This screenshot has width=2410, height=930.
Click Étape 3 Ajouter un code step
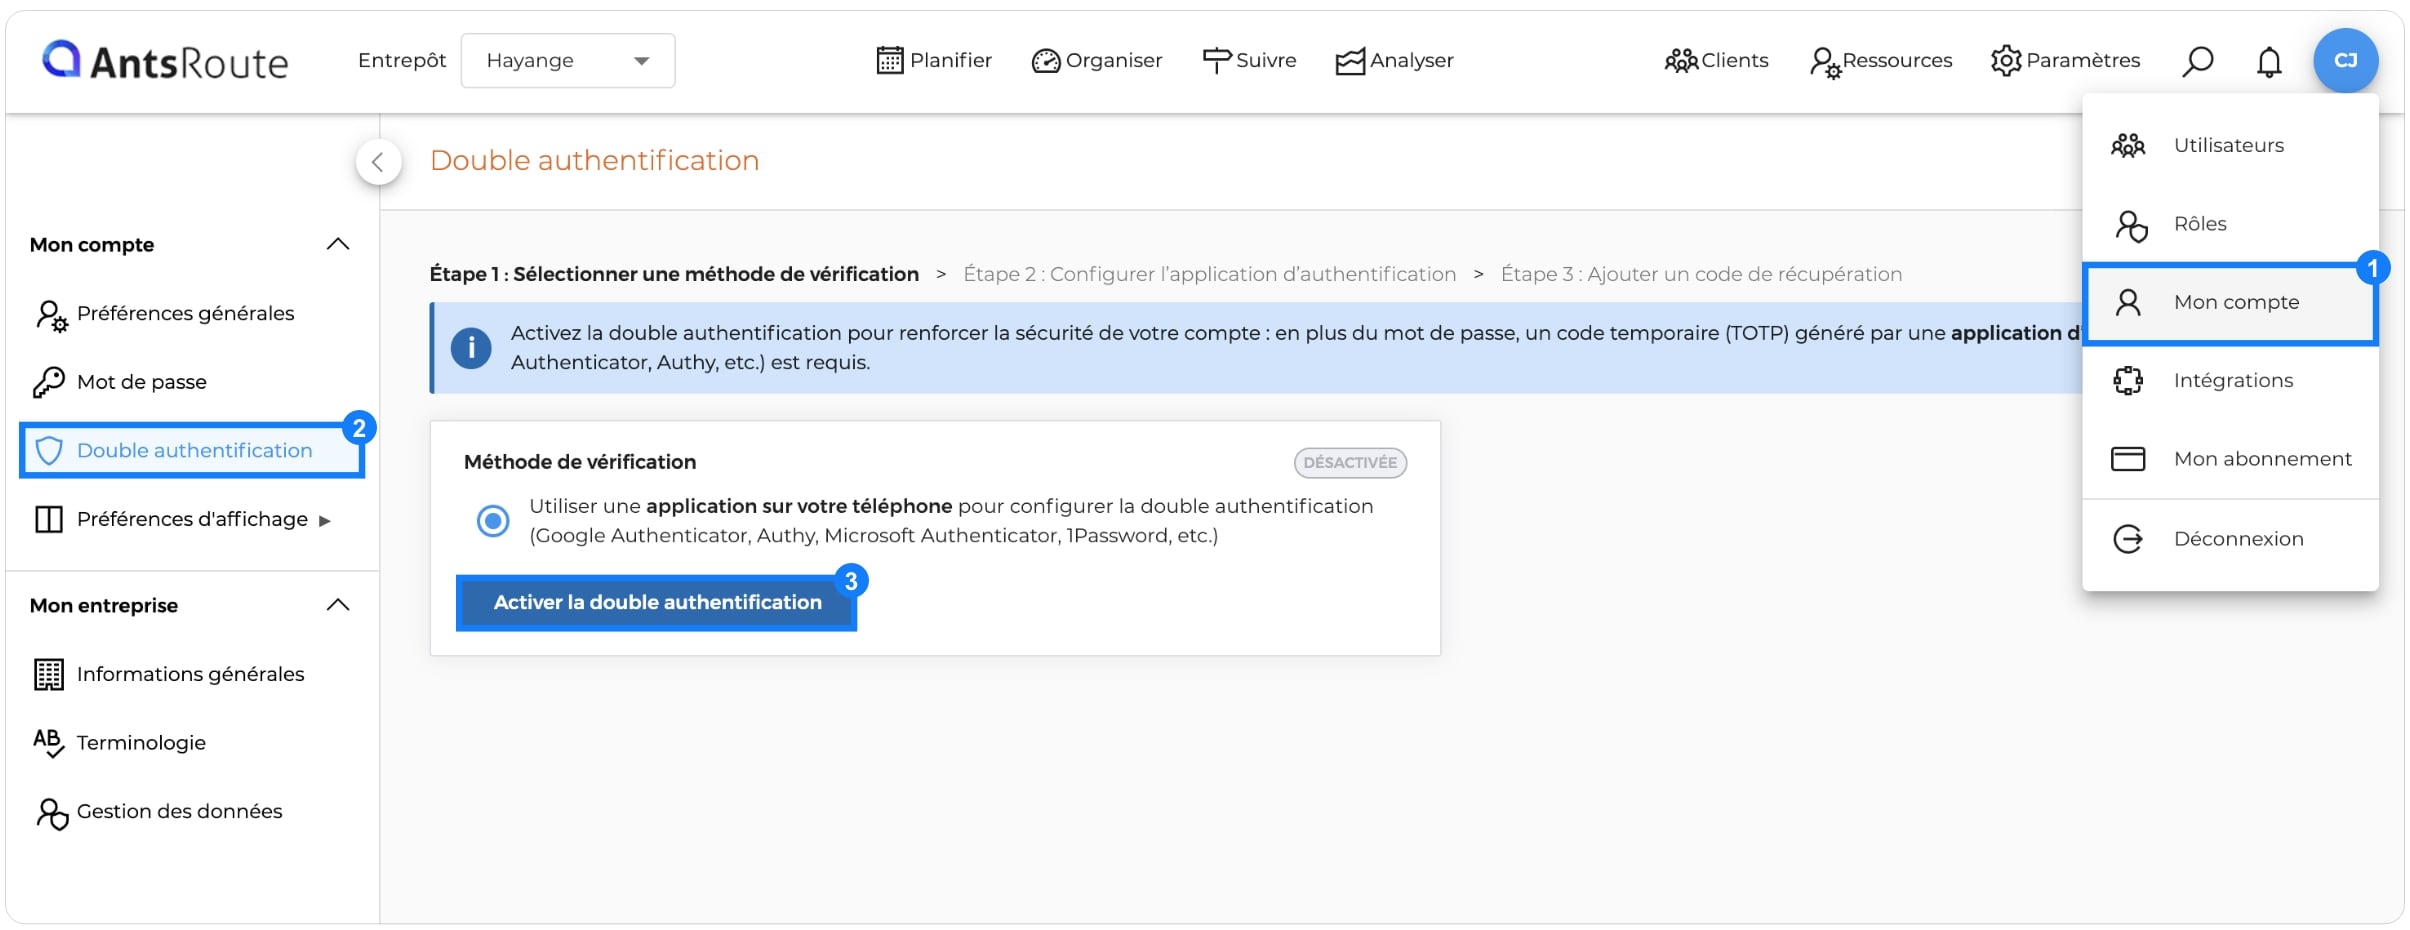[1701, 274]
